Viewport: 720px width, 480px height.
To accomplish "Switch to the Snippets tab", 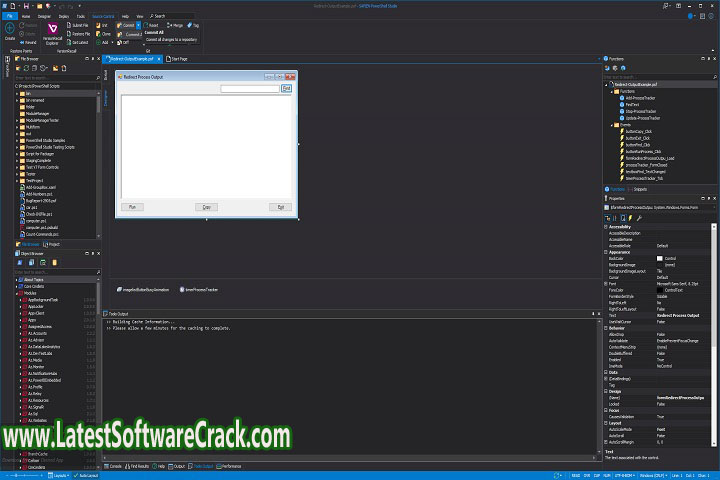I will click(x=638, y=189).
